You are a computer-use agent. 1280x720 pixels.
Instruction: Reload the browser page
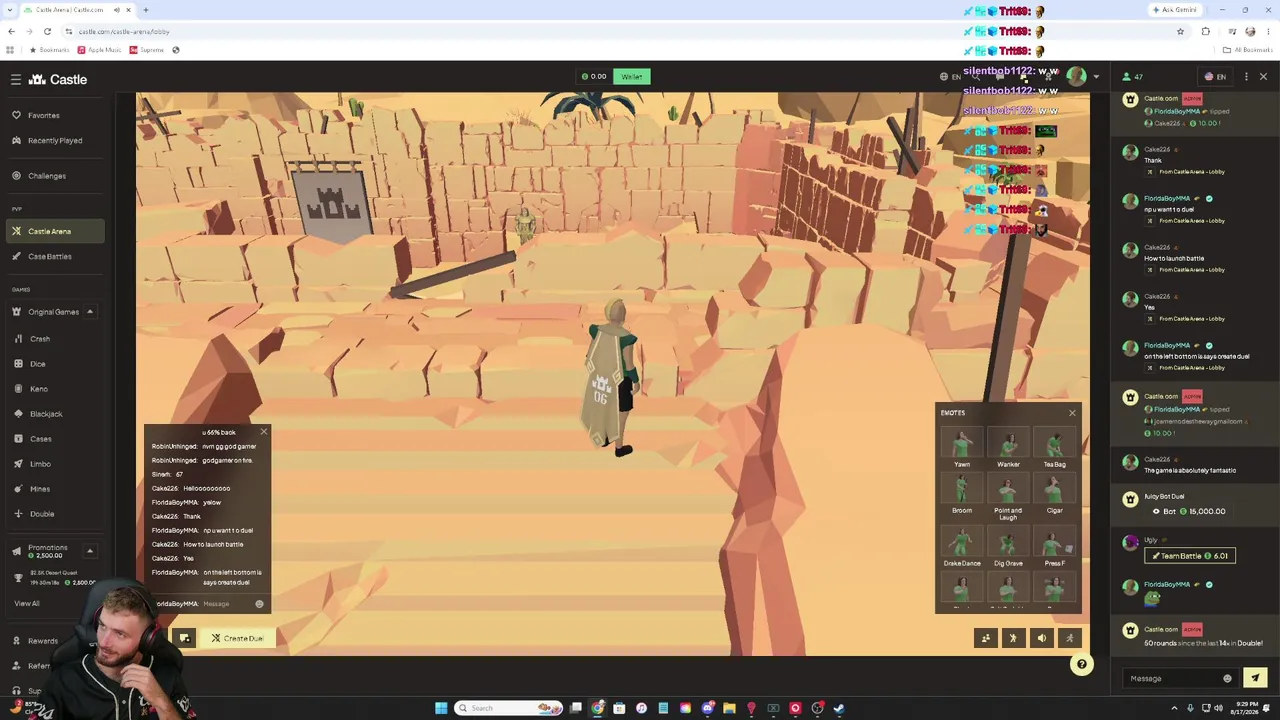(47, 31)
